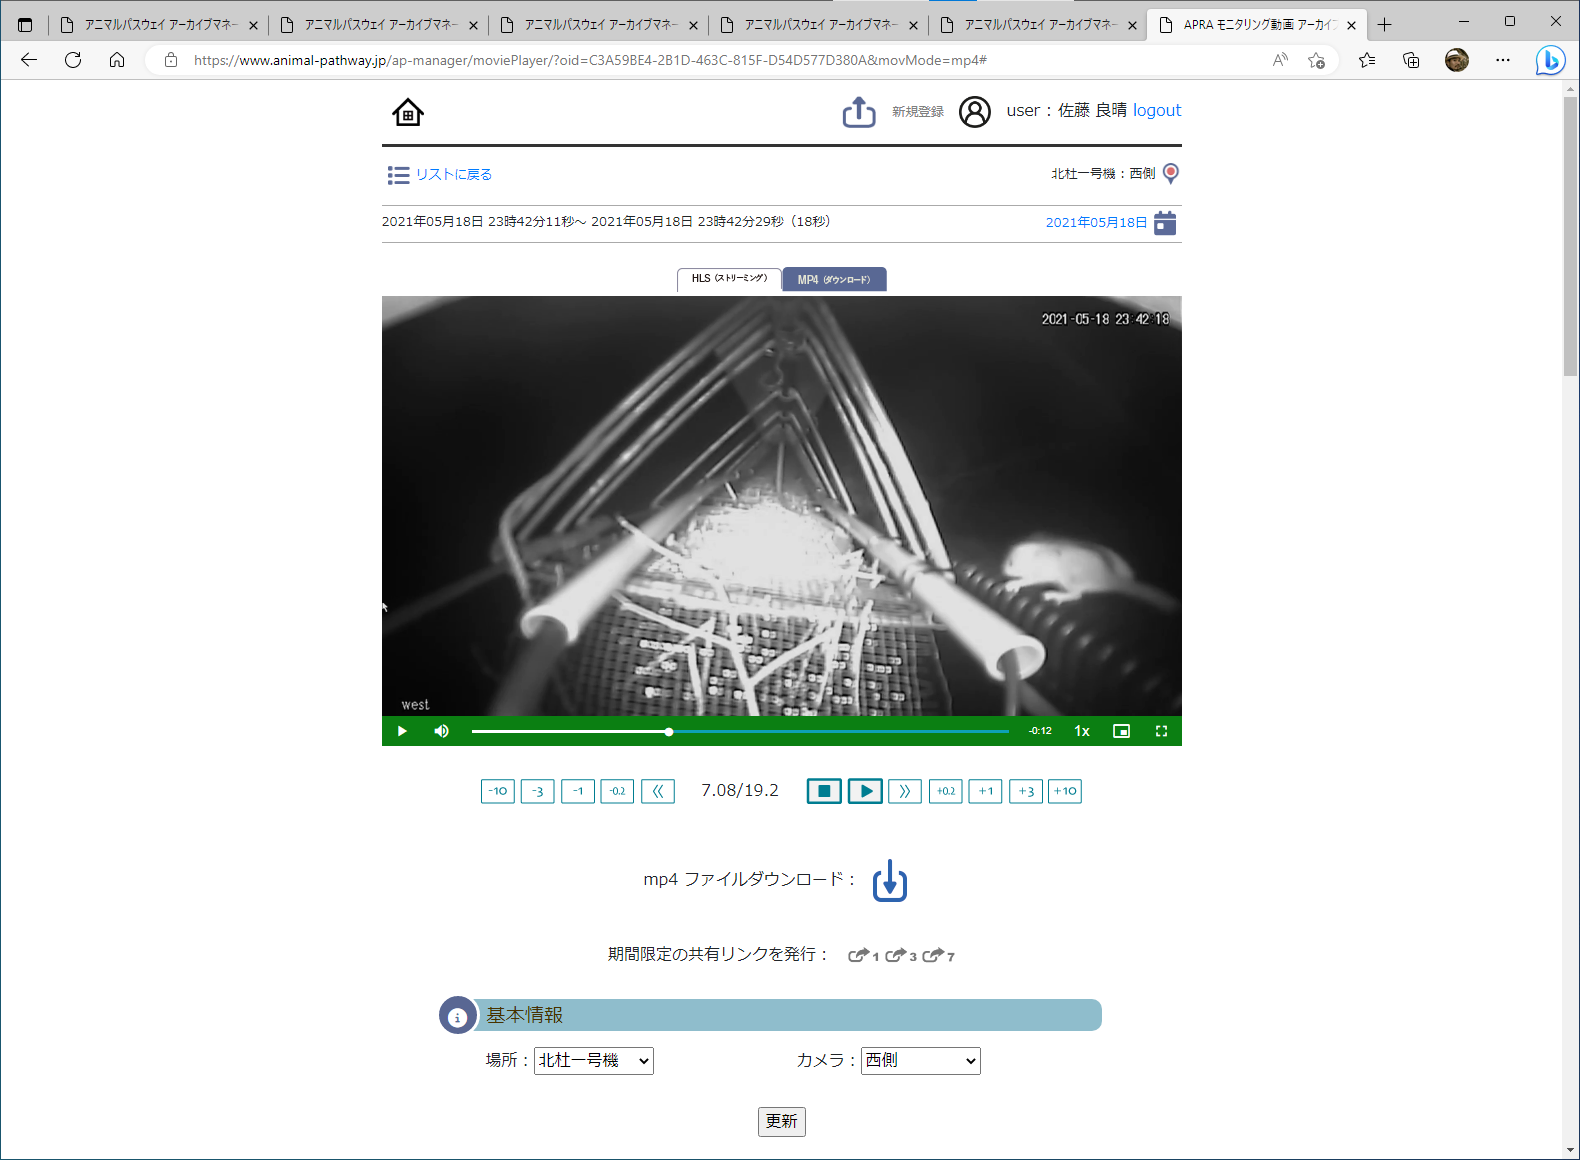Add page to favorites star
The width and height of the screenshot is (1580, 1160).
coord(1316,60)
